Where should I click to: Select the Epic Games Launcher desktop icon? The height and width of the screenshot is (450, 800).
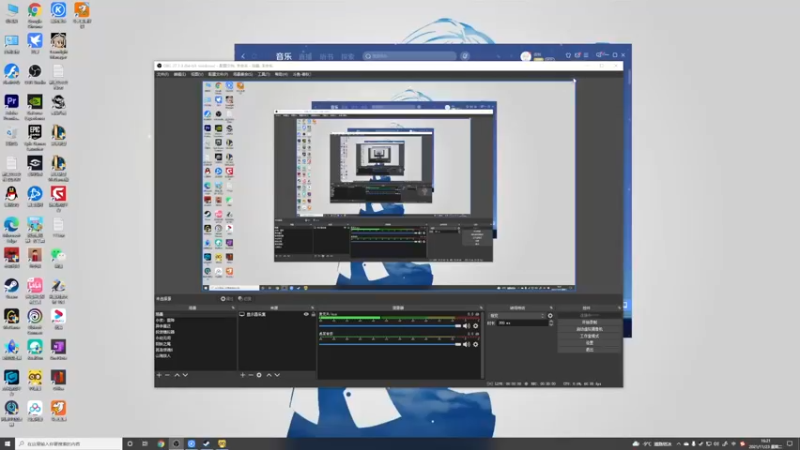tap(35, 137)
